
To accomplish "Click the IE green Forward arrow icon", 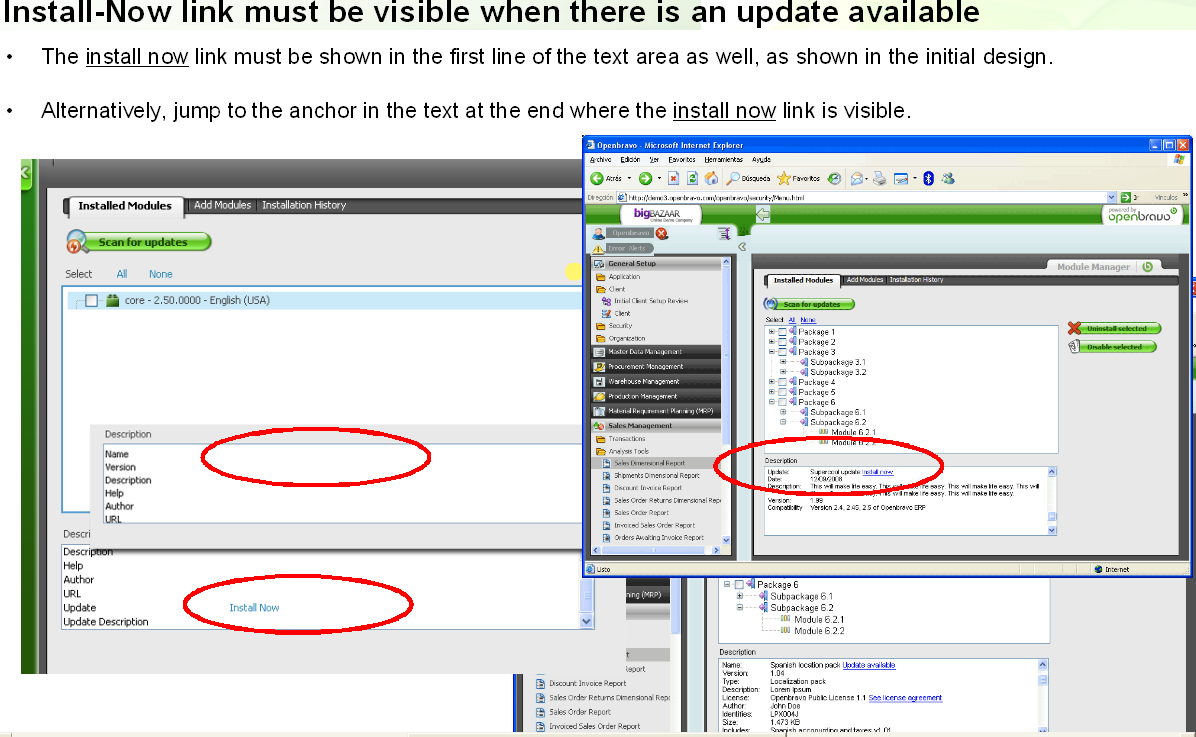I will point(645,179).
